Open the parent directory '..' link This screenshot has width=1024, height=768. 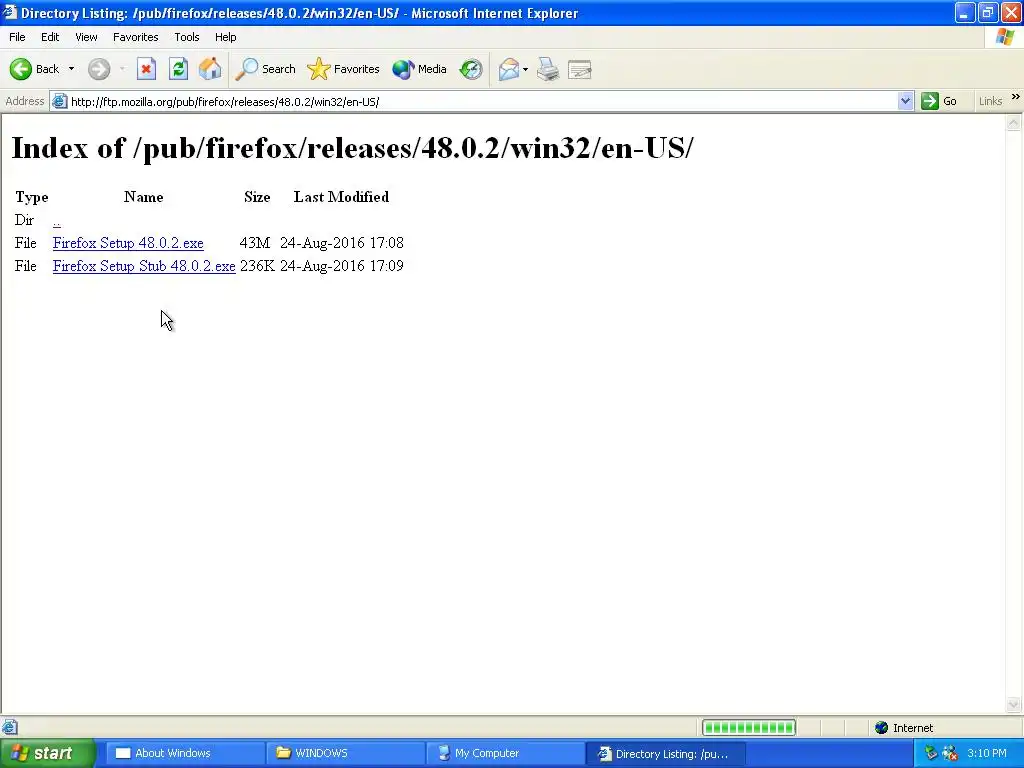click(x=57, y=221)
